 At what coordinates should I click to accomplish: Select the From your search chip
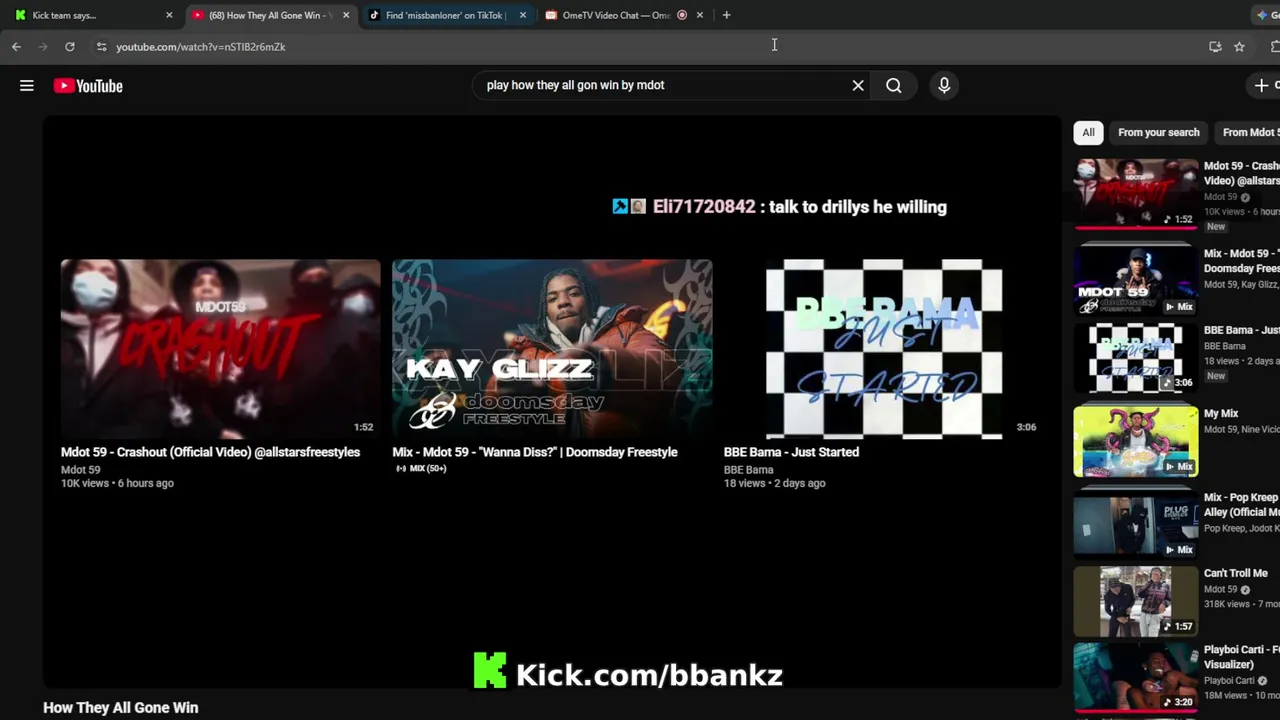1158,132
